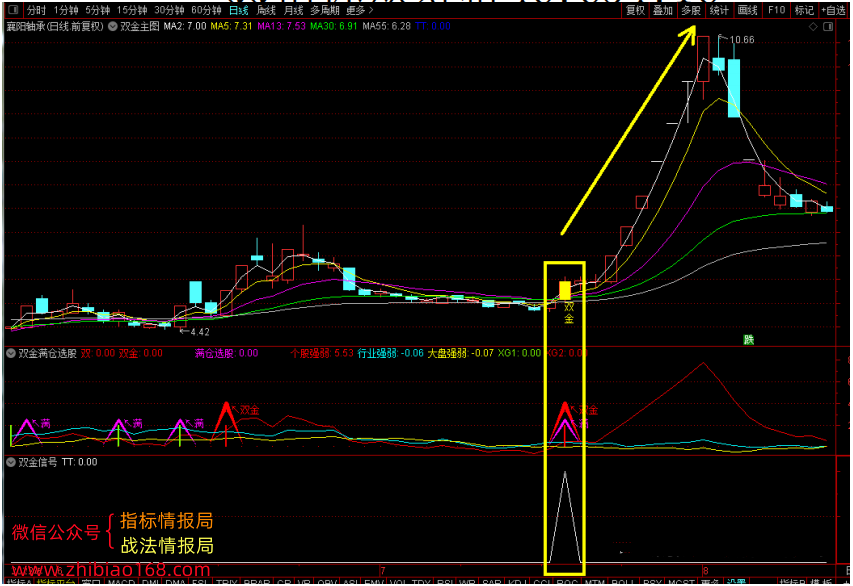The width and height of the screenshot is (853, 586).
Task: Click the blue TT: 0.00 value in main header
Action: 433,26
